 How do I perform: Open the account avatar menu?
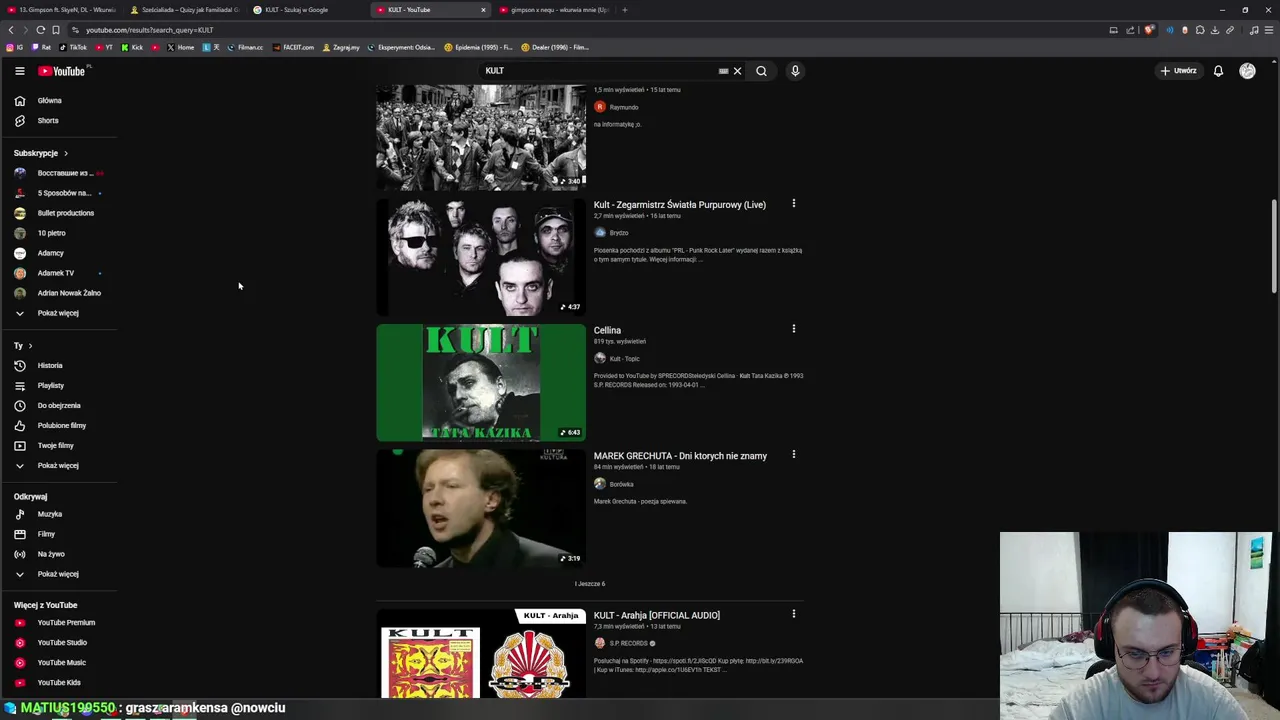1247,71
